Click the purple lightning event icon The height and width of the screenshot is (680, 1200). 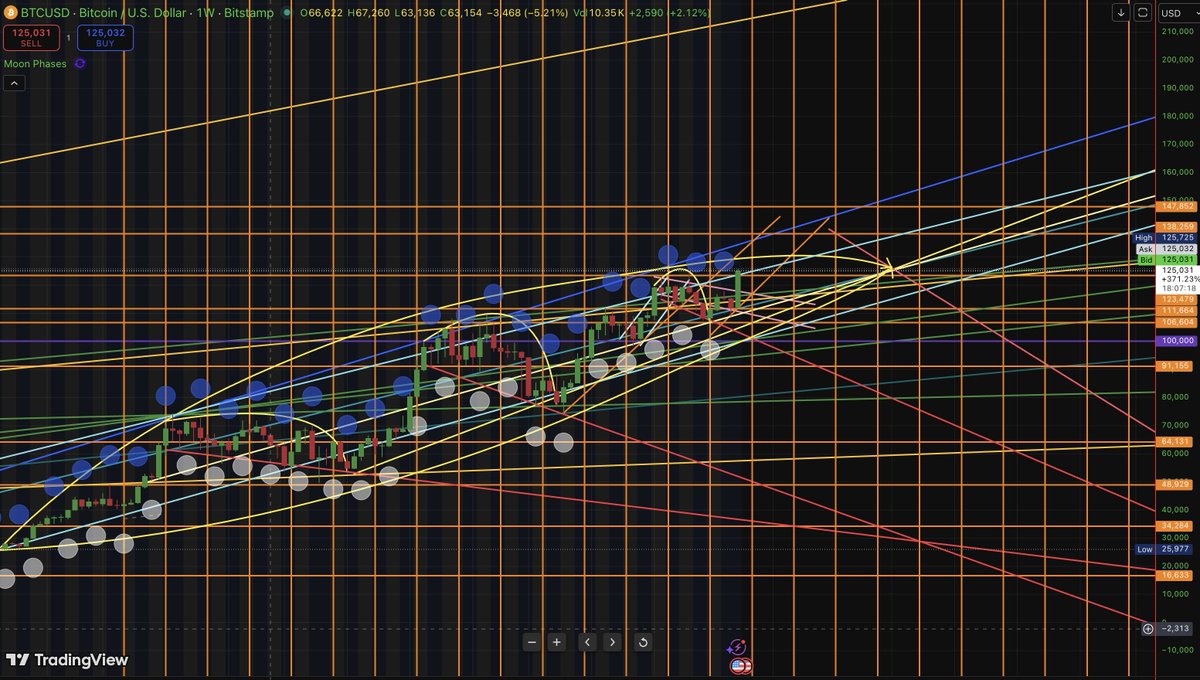(738, 649)
